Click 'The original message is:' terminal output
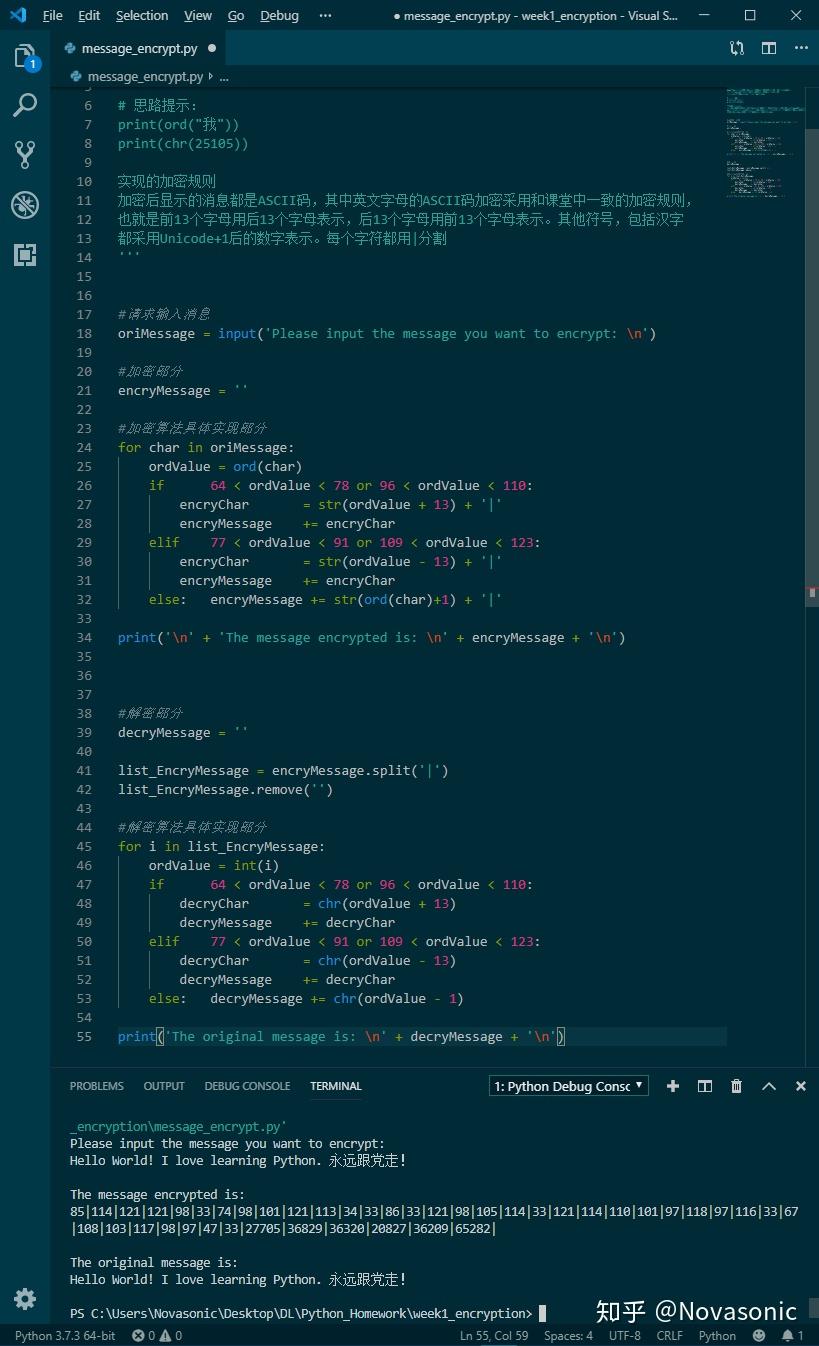 pos(154,1263)
